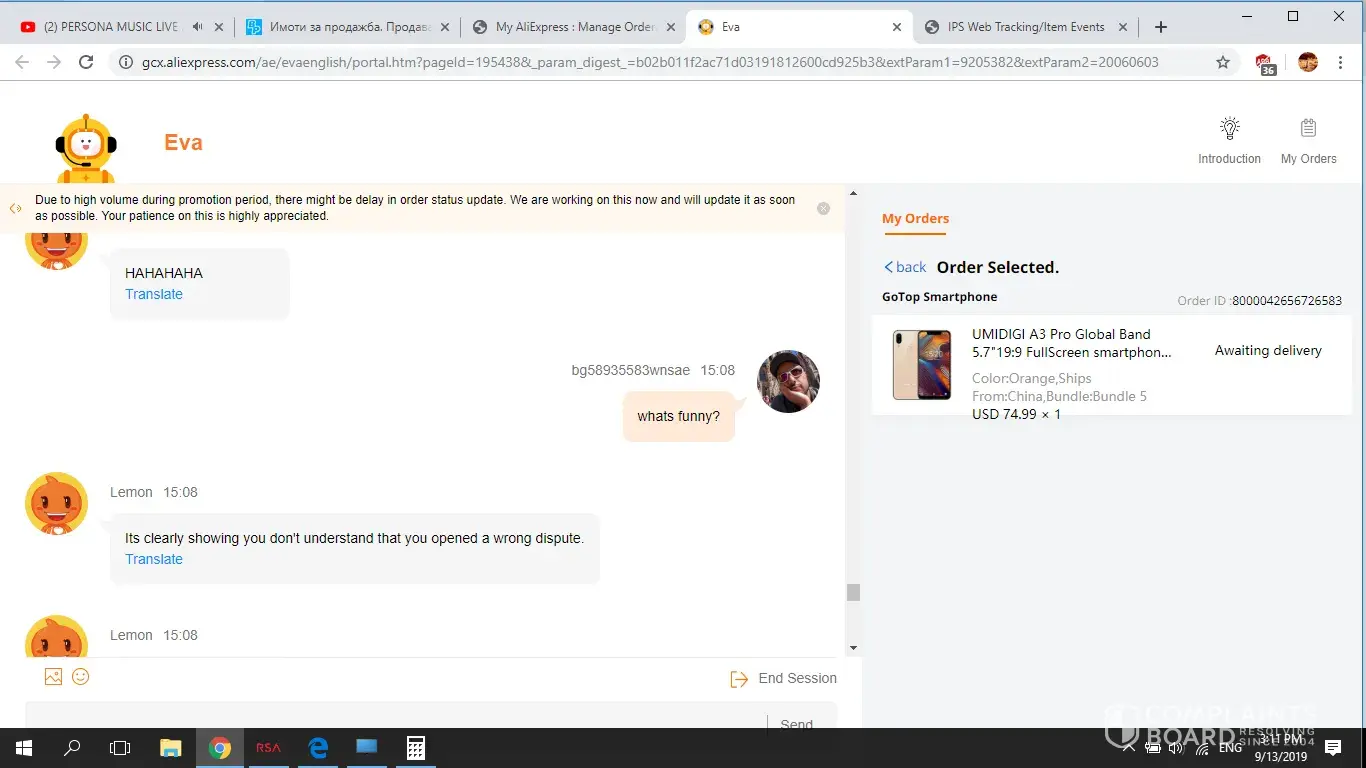This screenshot has height=768, width=1366.
Task: Go back to the orders list
Action: (905, 267)
